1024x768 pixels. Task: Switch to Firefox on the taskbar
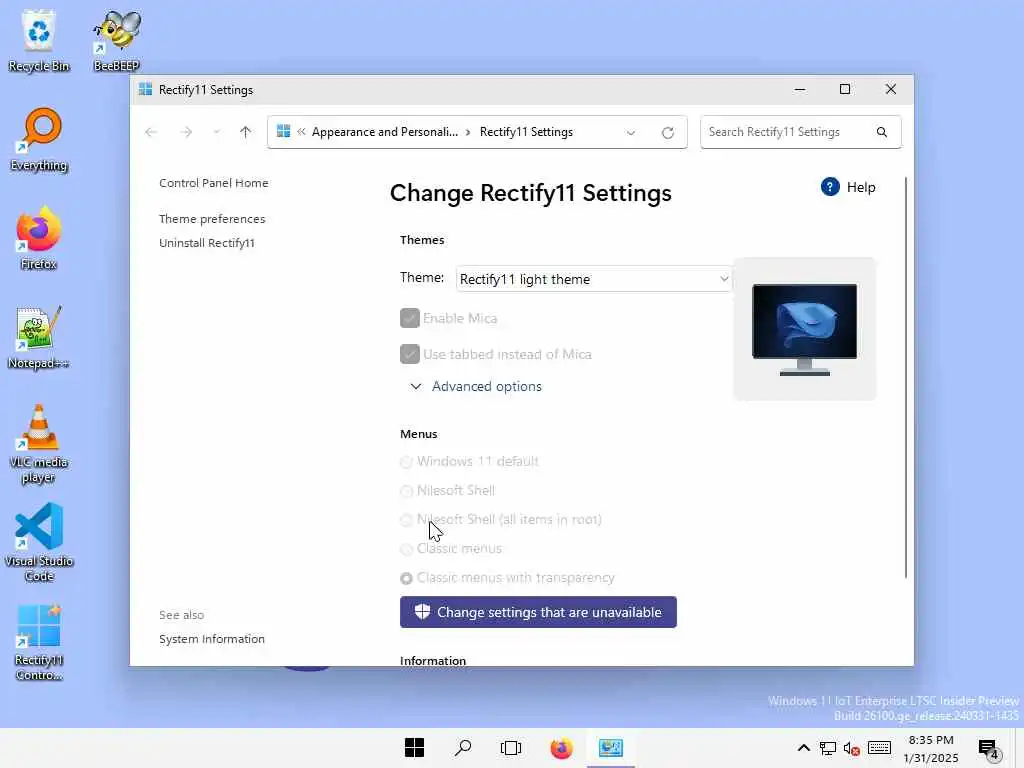(x=561, y=748)
